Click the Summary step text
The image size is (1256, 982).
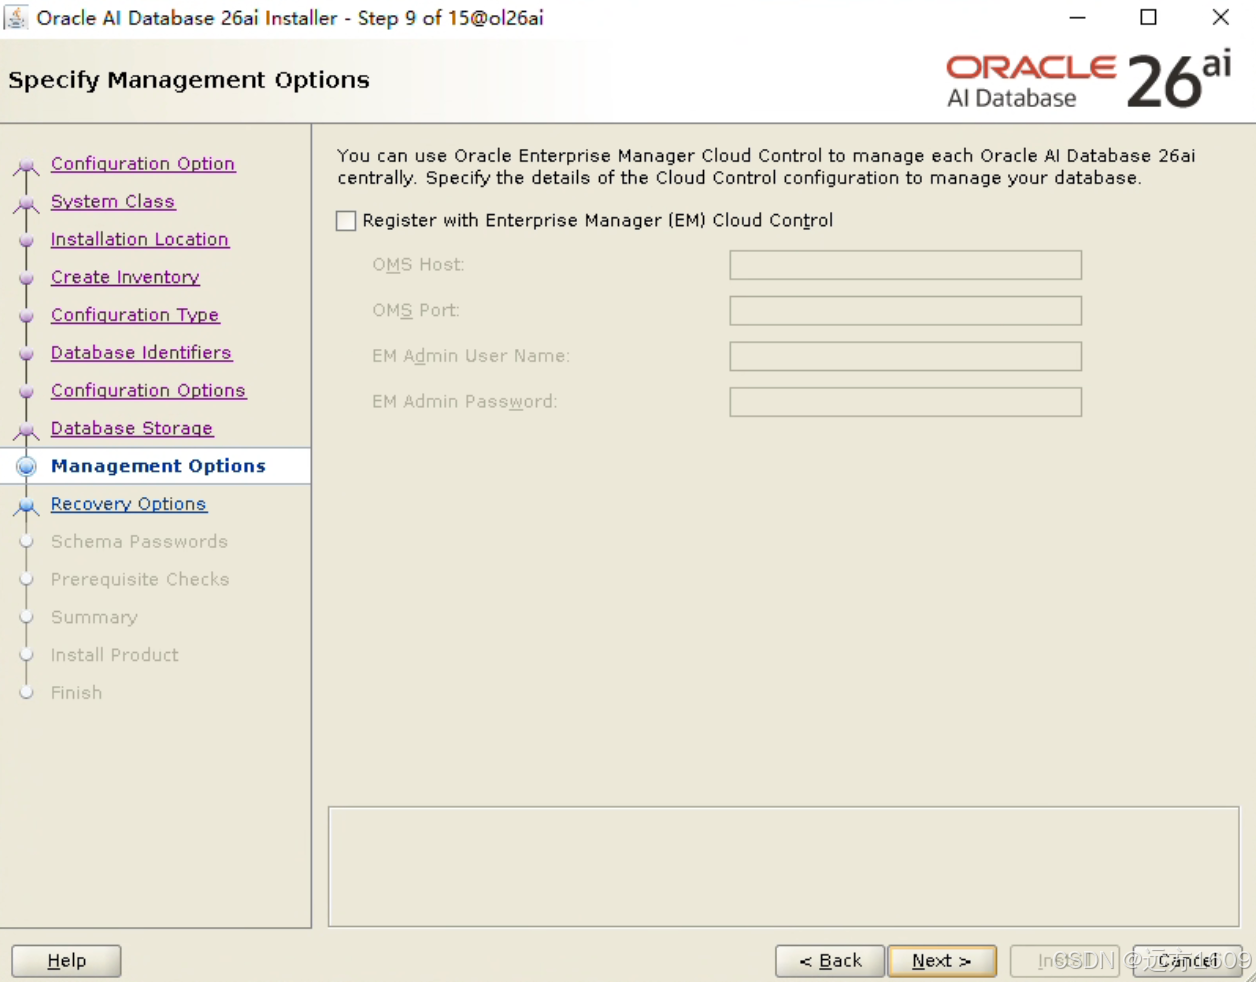(x=94, y=618)
